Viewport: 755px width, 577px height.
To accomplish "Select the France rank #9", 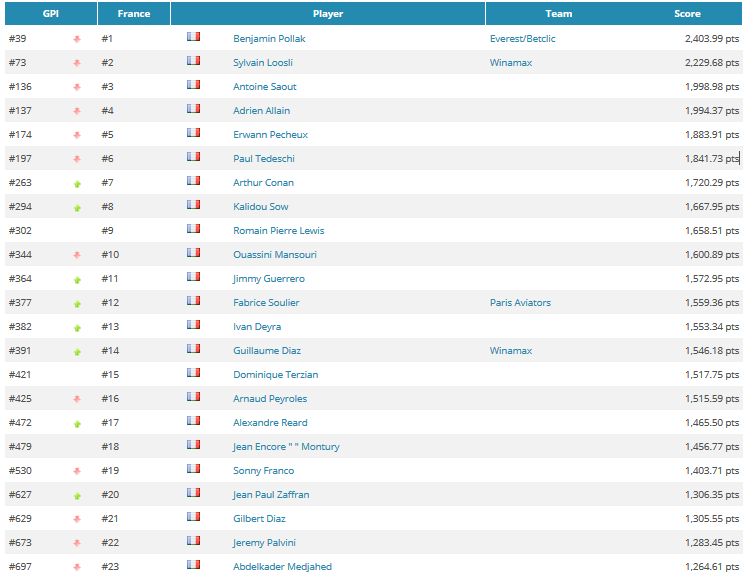I will [x=107, y=231].
